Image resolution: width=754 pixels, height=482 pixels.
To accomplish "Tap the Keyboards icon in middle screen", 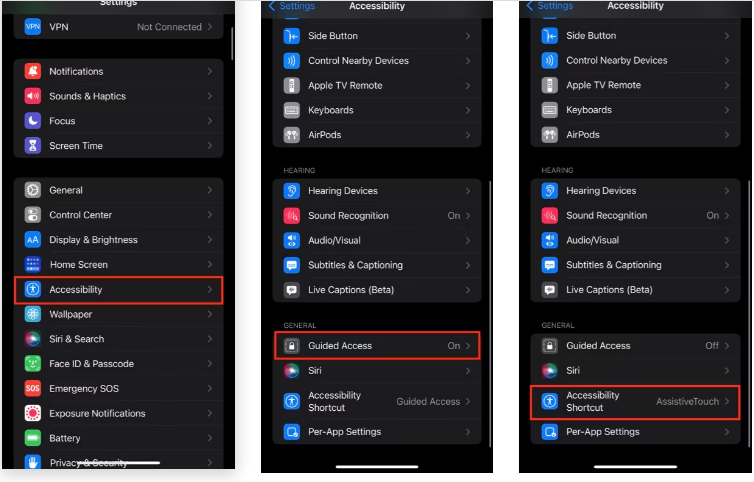I will point(291,110).
